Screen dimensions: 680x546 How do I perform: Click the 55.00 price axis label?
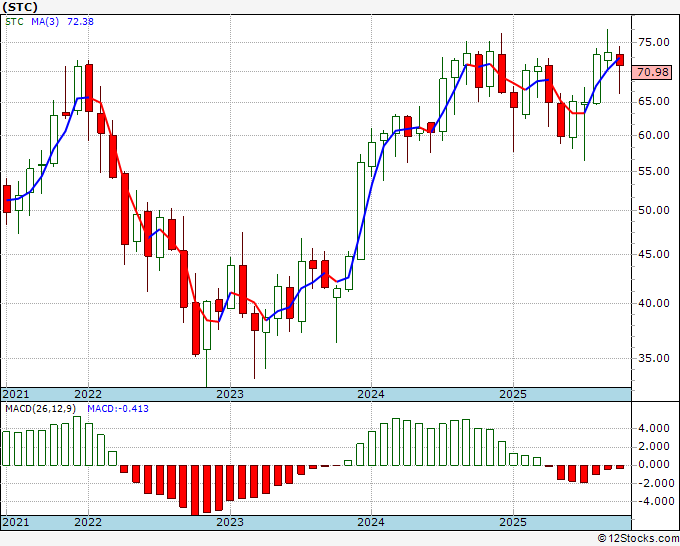click(x=654, y=171)
